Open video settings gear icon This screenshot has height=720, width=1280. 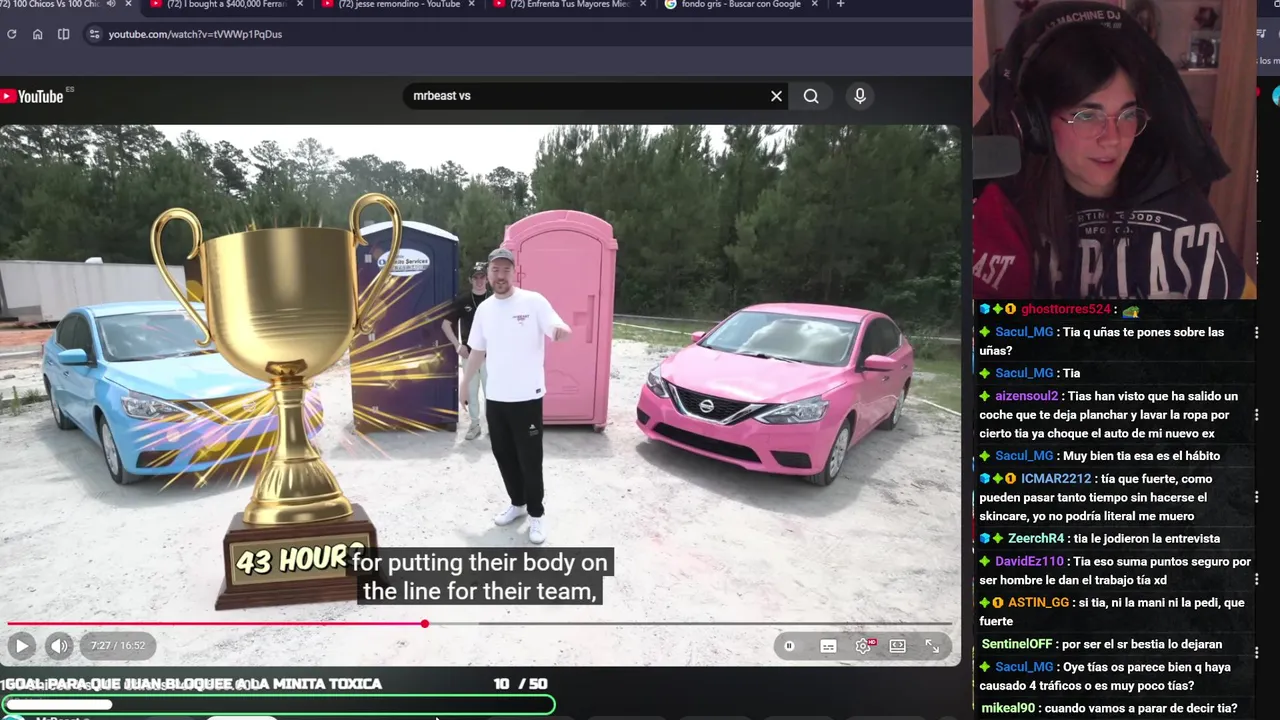click(x=863, y=646)
